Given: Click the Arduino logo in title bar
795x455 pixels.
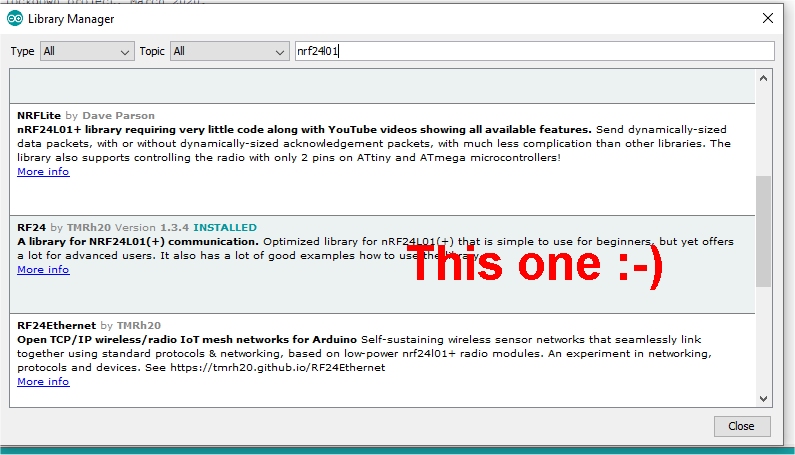Looking at the screenshot, I should tap(15, 19).
